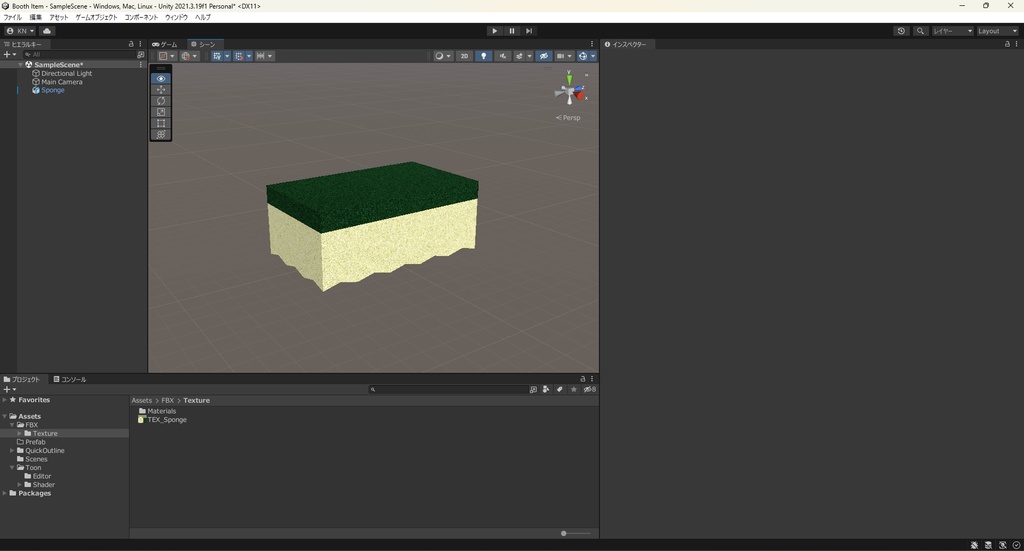Click the Play button
Viewport: 1024px width, 551px height.
(x=494, y=31)
